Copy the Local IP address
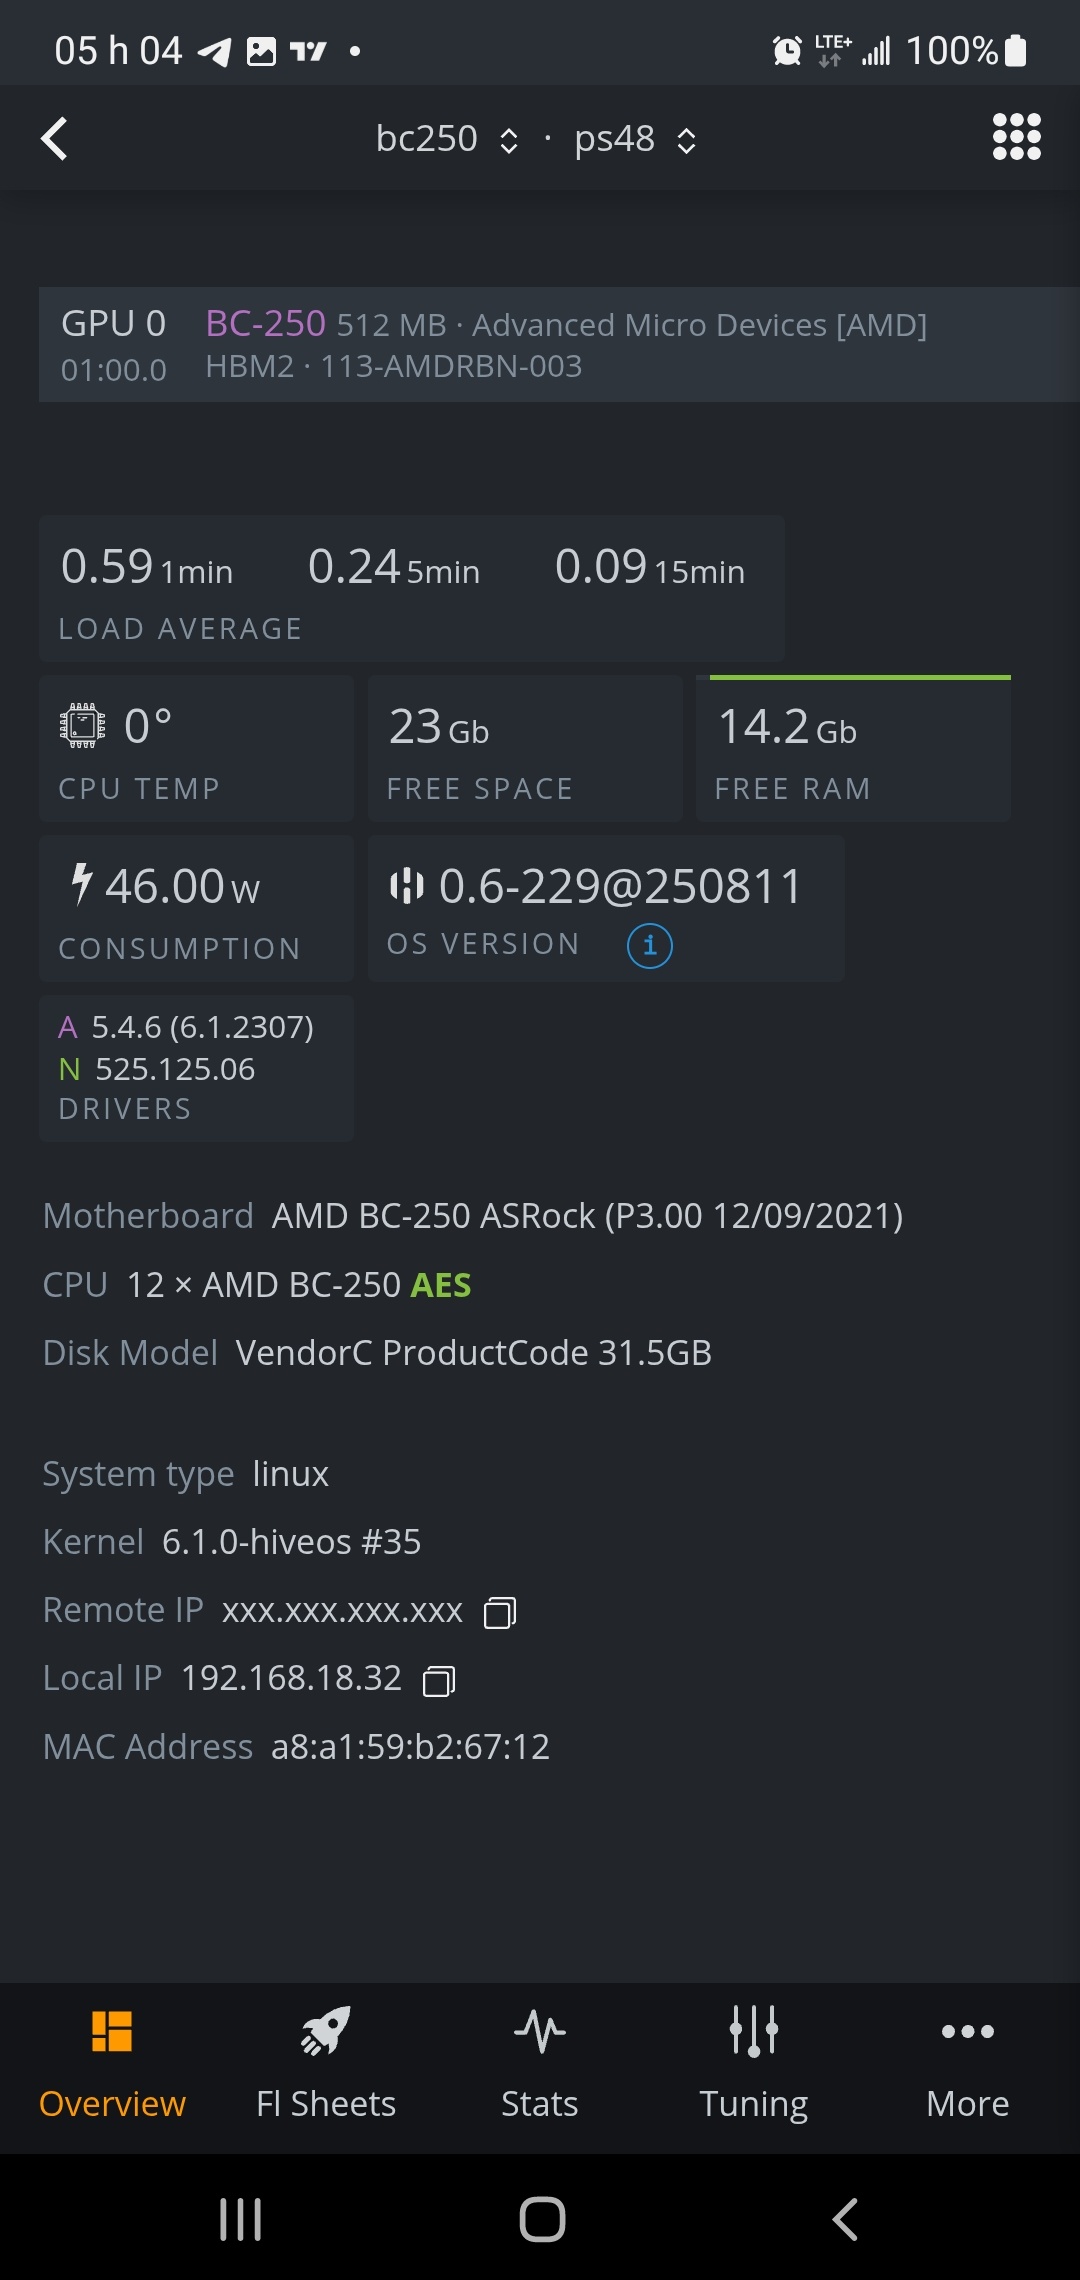Viewport: 1080px width, 2280px height. tap(439, 1680)
